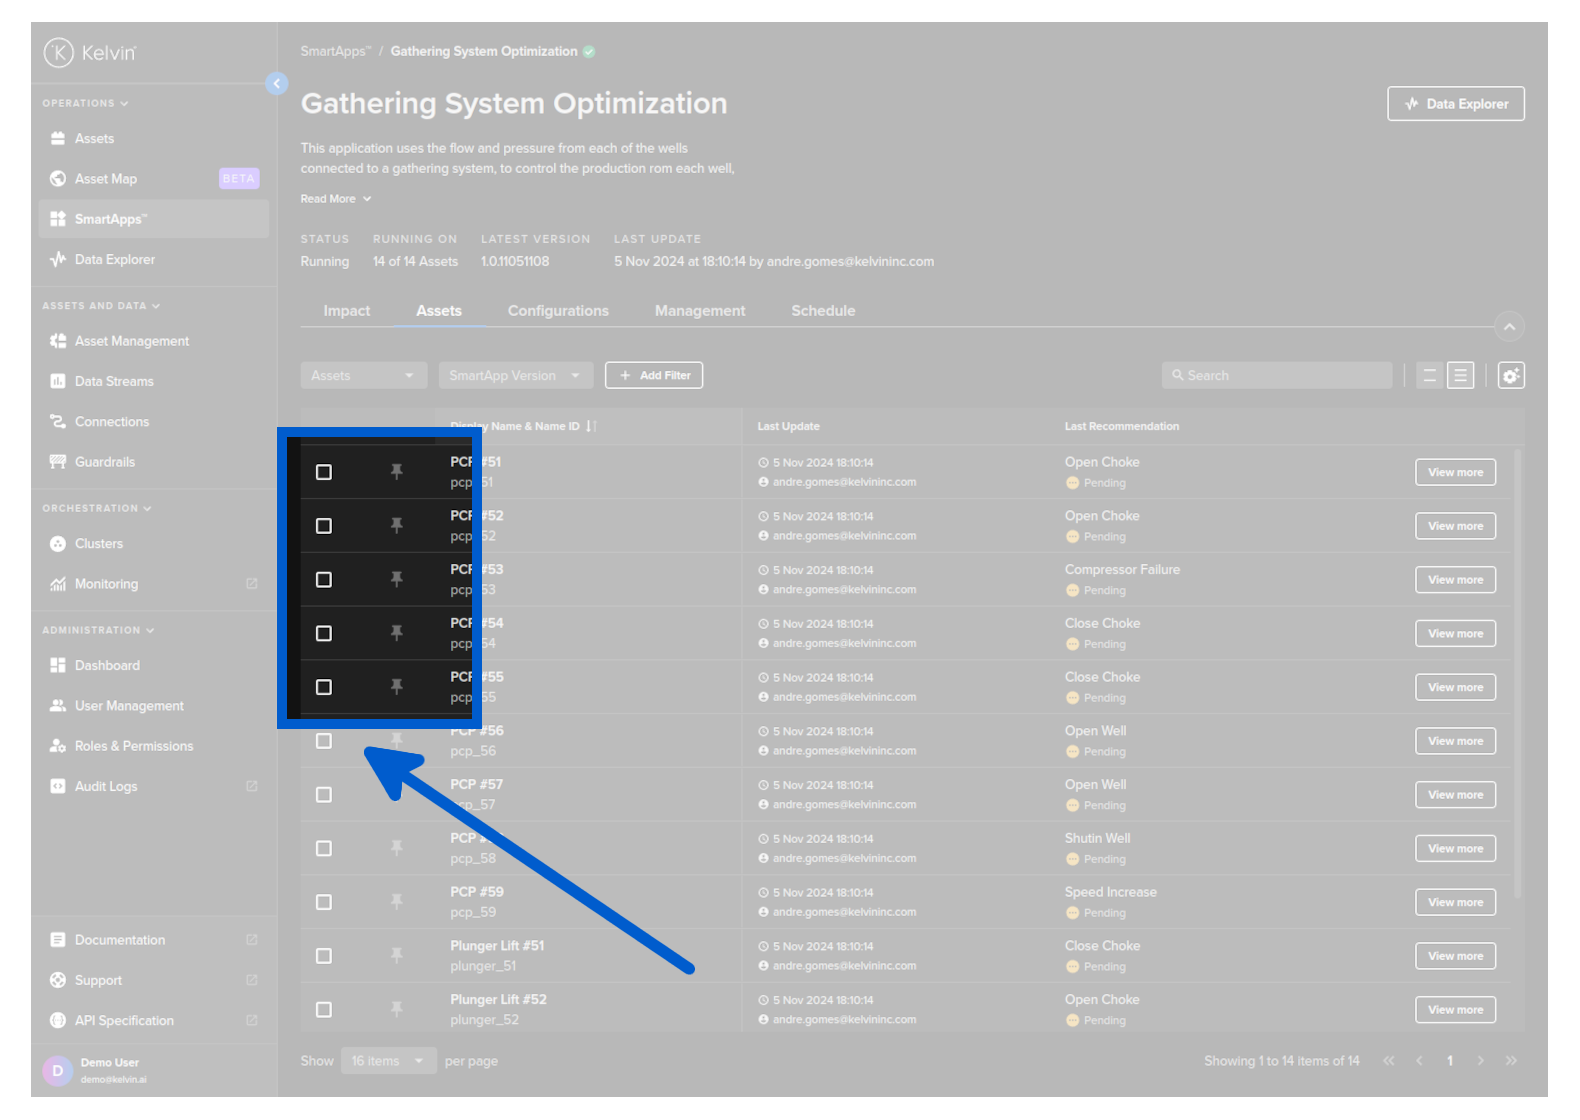Switch to the Configurations tab
Screen dimensions: 1580x1120
tap(558, 311)
